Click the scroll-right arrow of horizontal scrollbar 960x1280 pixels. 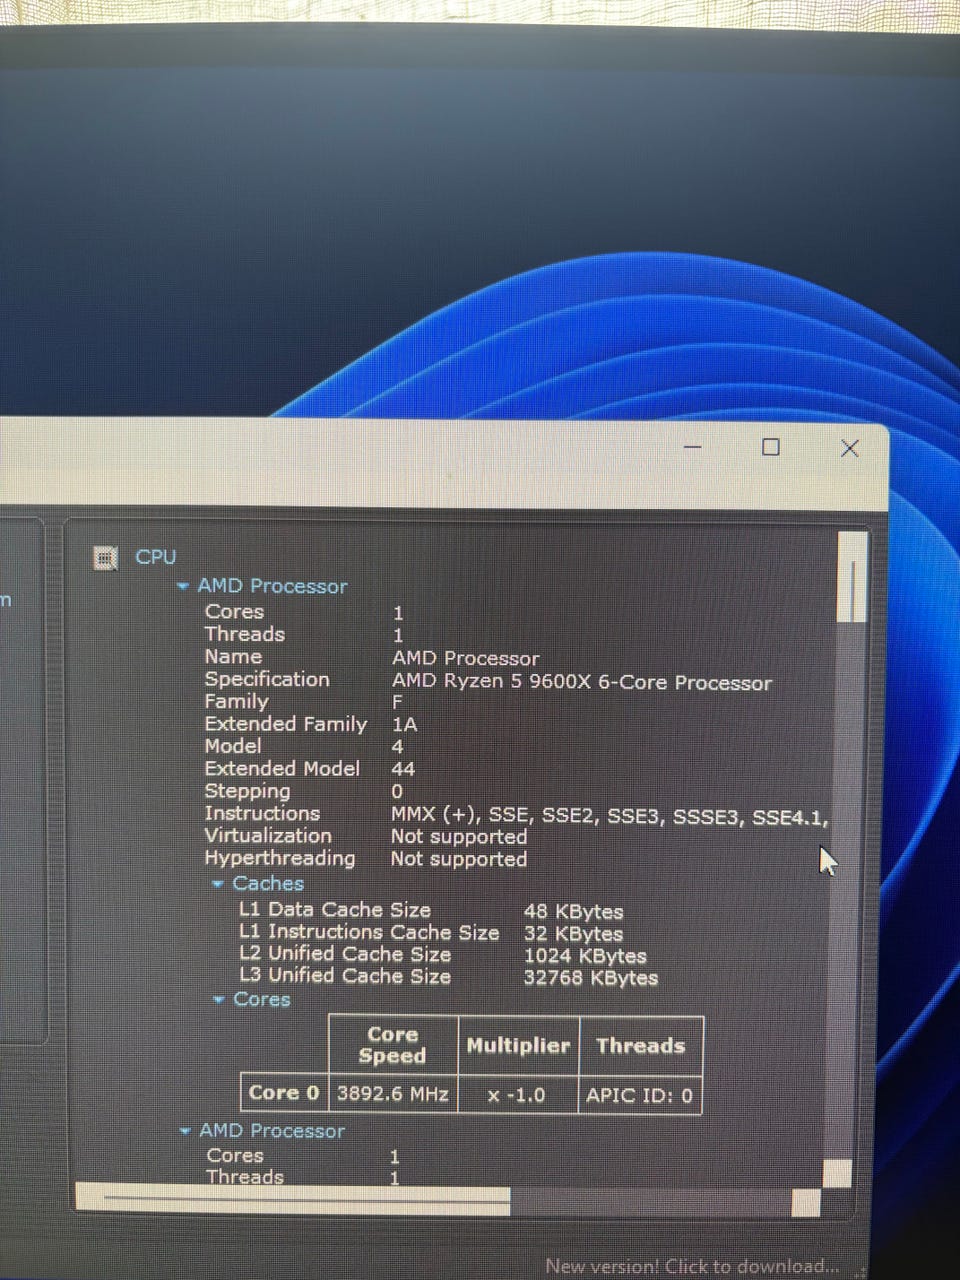pyautogui.click(x=805, y=1202)
